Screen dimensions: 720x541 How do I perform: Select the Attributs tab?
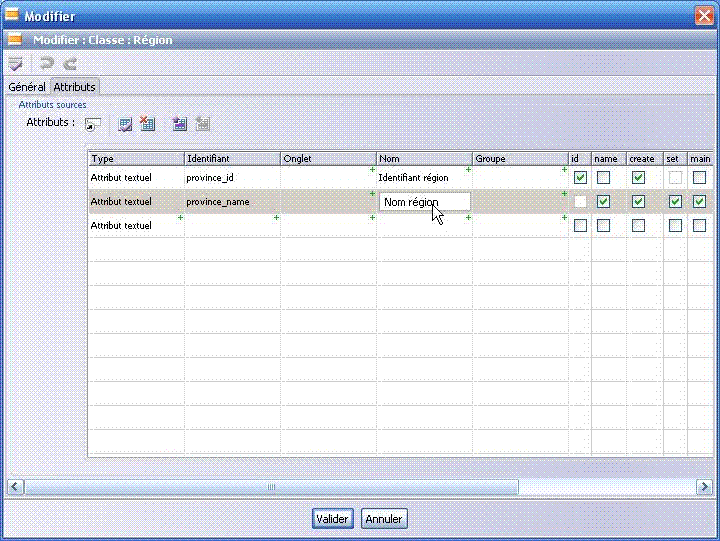click(x=74, y=87)
